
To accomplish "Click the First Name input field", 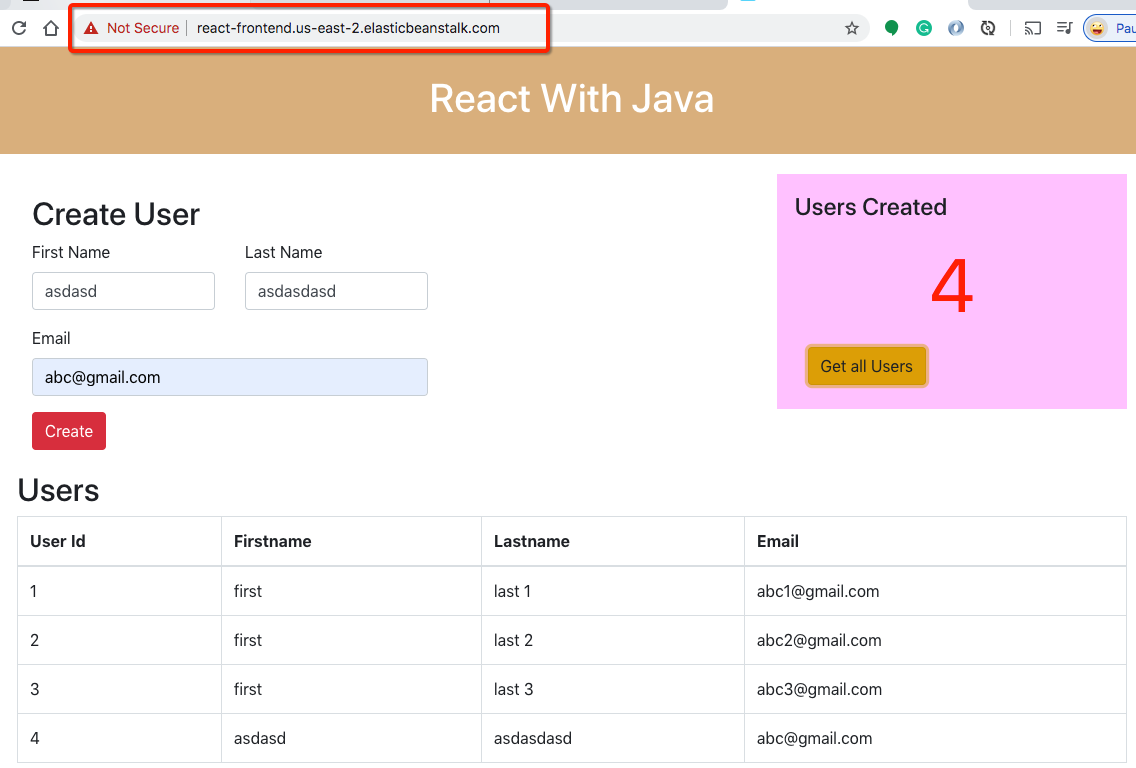I will point(123,291).
